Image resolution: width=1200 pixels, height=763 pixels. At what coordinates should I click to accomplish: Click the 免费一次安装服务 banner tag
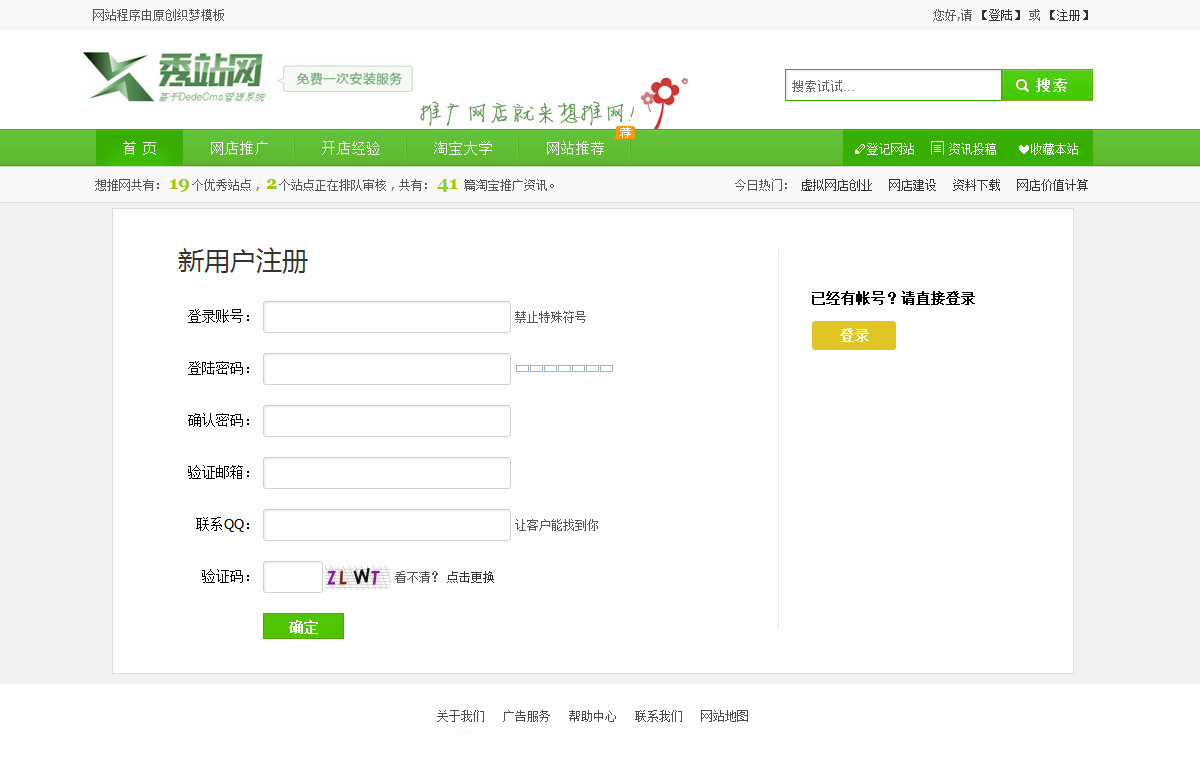click(348, 79)
